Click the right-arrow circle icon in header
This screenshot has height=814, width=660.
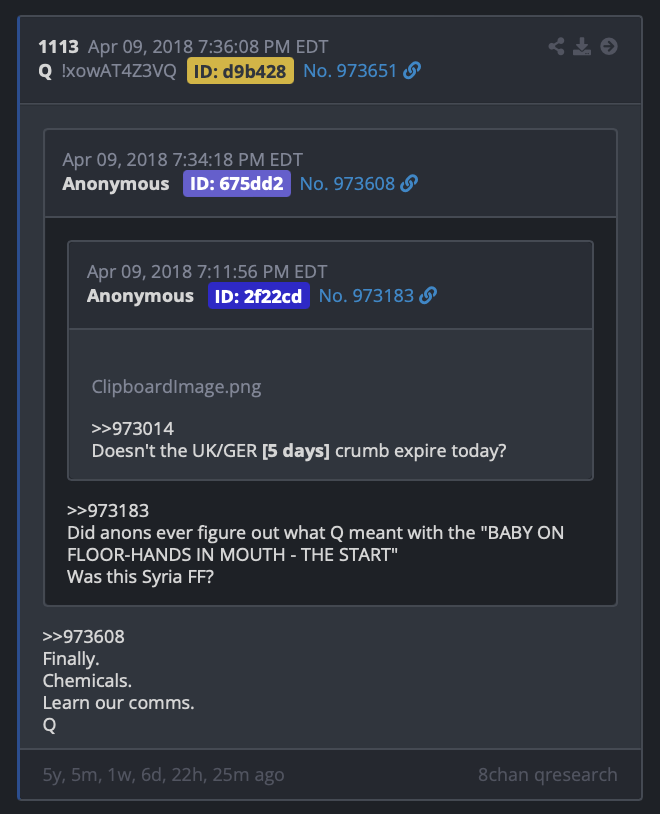(609, 46)
